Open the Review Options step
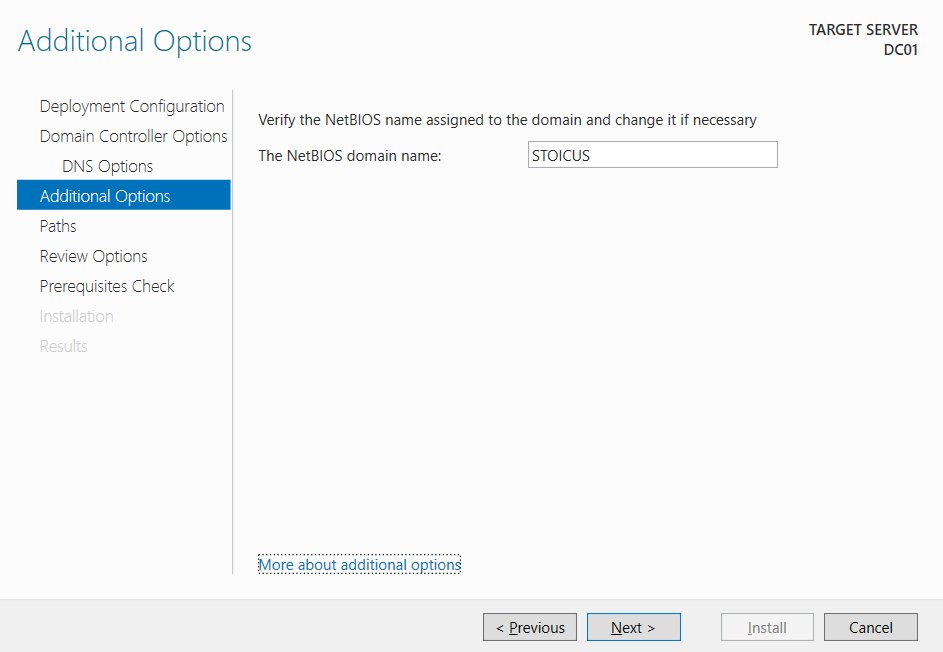This screenshot has width=943, height=652. tap(93, 256)
